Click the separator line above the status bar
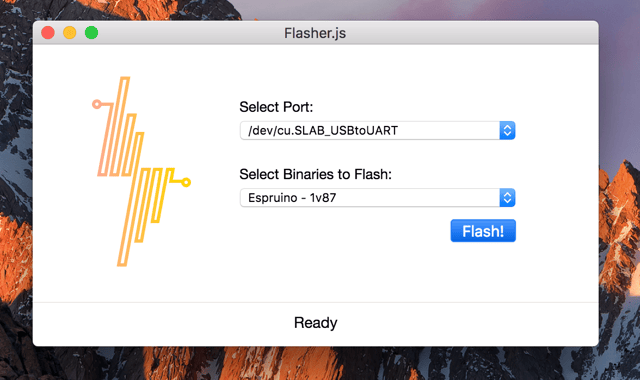The height and width of the screenshot is (380, 640). (316, 302)
